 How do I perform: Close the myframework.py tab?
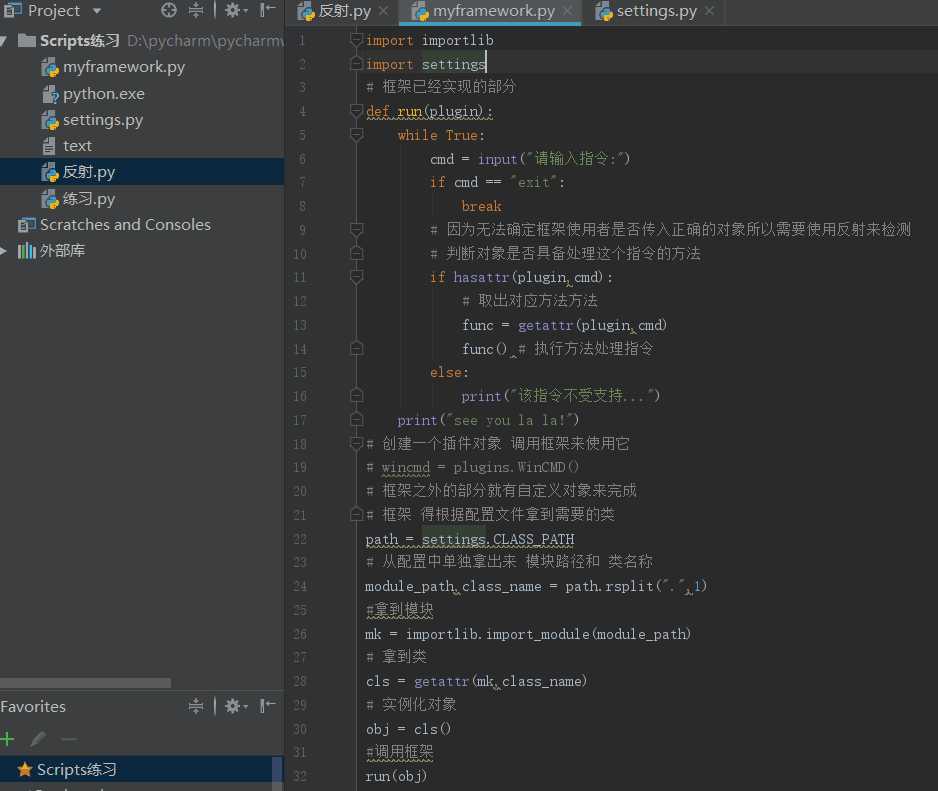pyautogui.click(x=568, y=11)
